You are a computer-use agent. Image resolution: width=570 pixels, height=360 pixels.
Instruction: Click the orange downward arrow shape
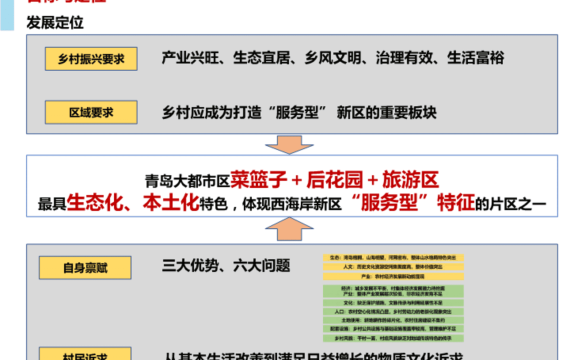289,145
